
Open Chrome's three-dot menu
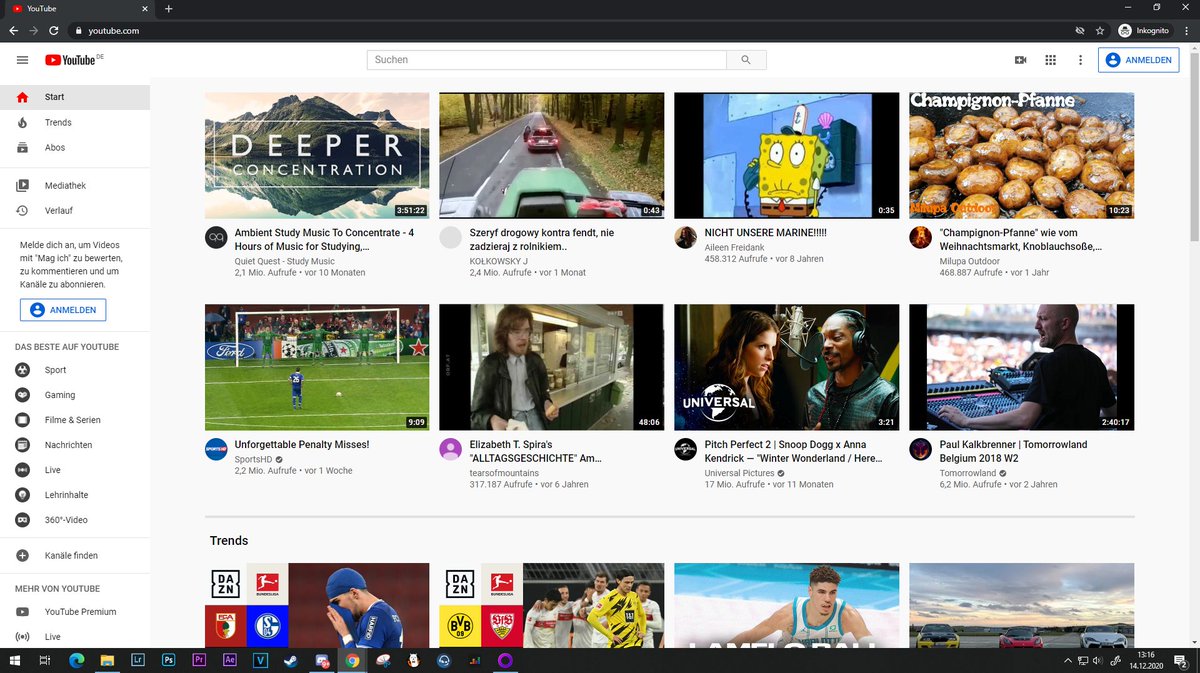(x=1186, y=31)
